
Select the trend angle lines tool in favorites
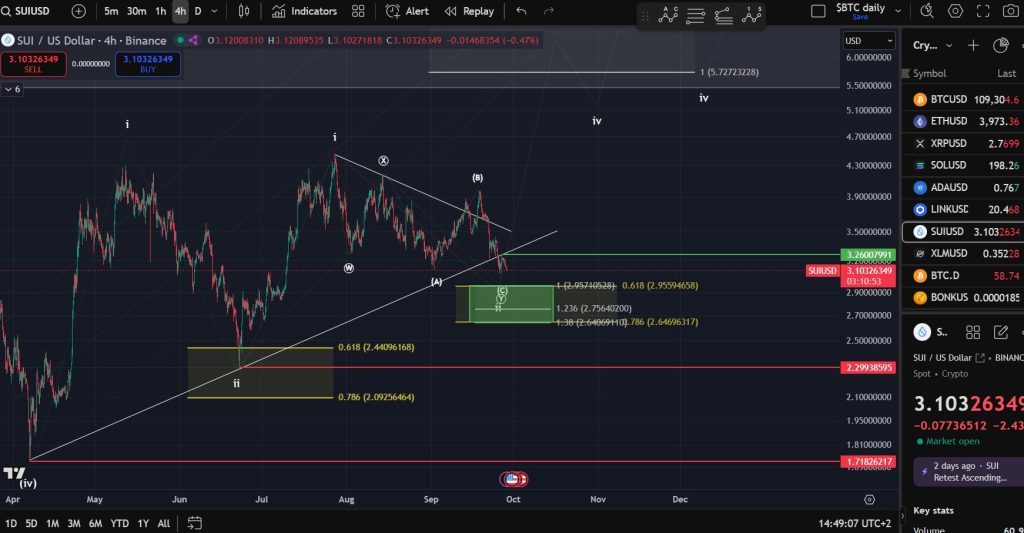pyautogui.click(x=724, y=15)
